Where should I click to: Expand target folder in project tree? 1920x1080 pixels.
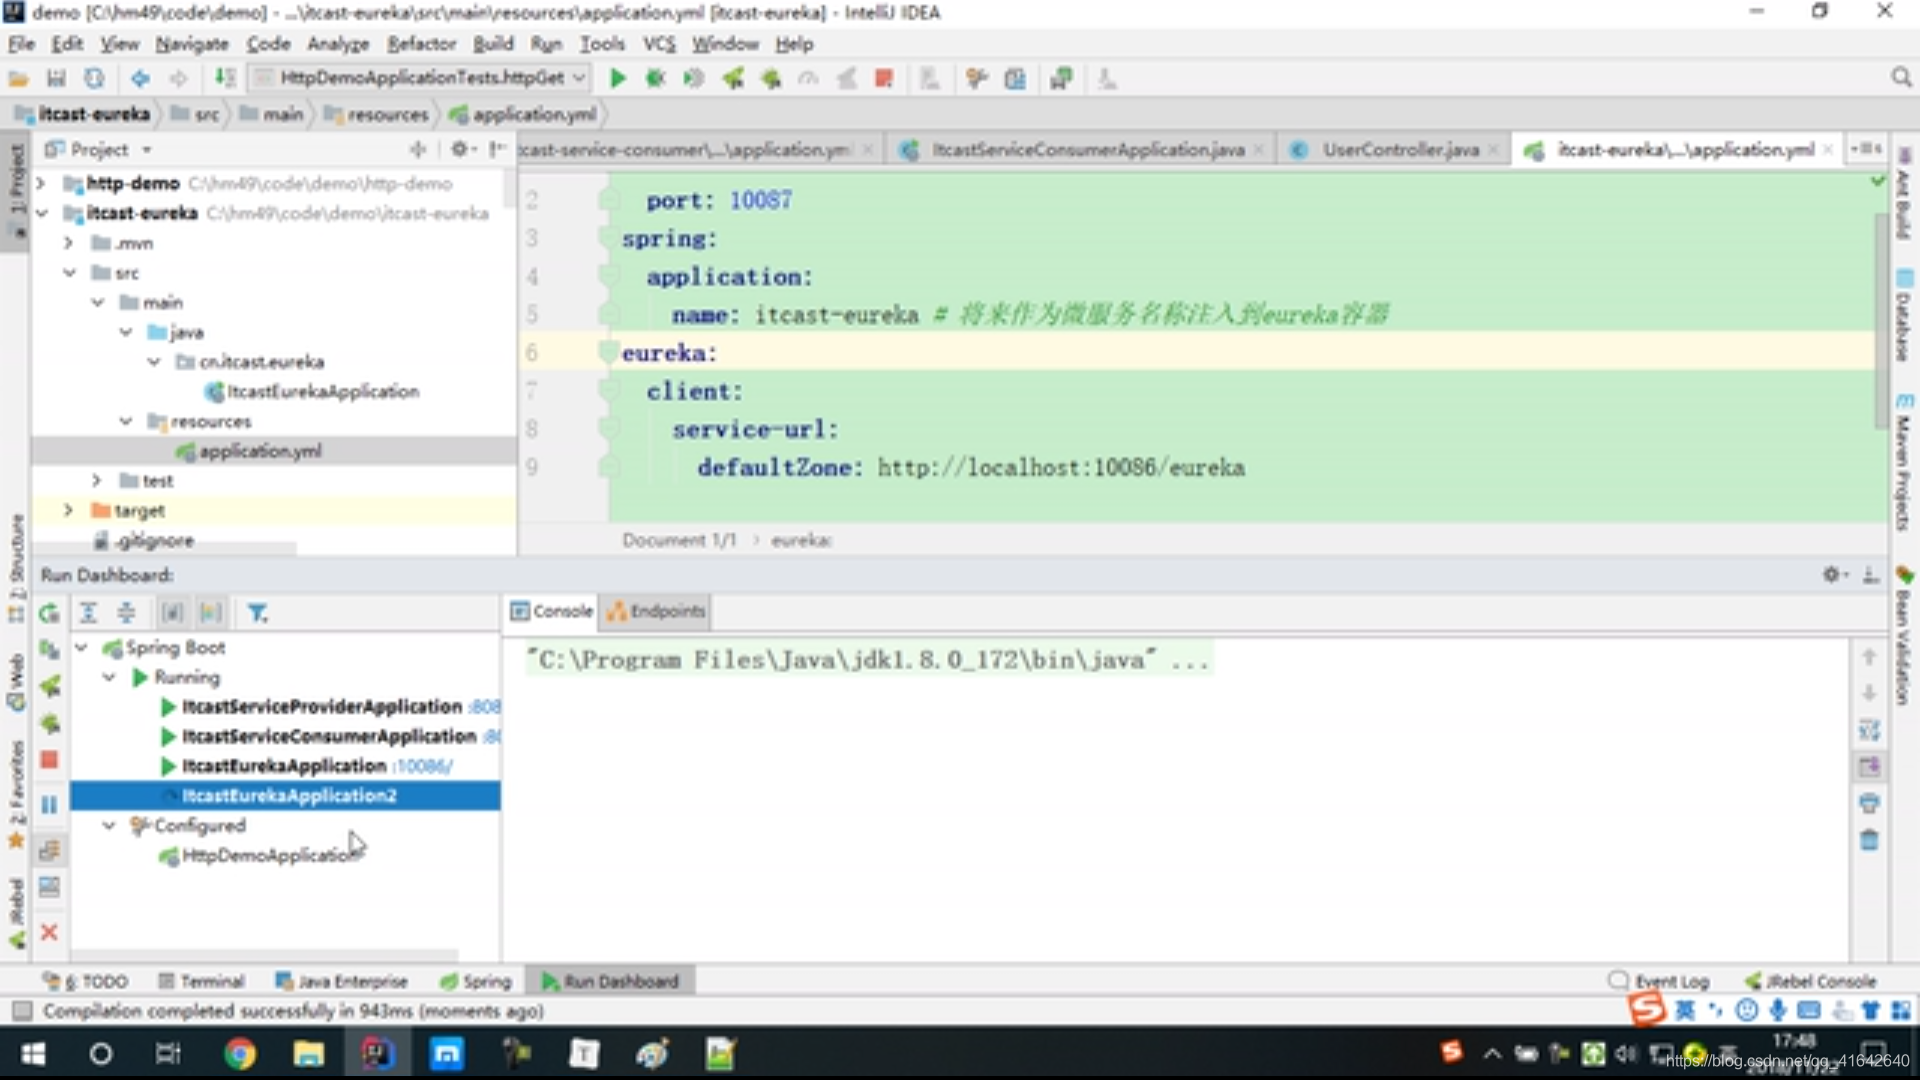click(x=69, y=510)
